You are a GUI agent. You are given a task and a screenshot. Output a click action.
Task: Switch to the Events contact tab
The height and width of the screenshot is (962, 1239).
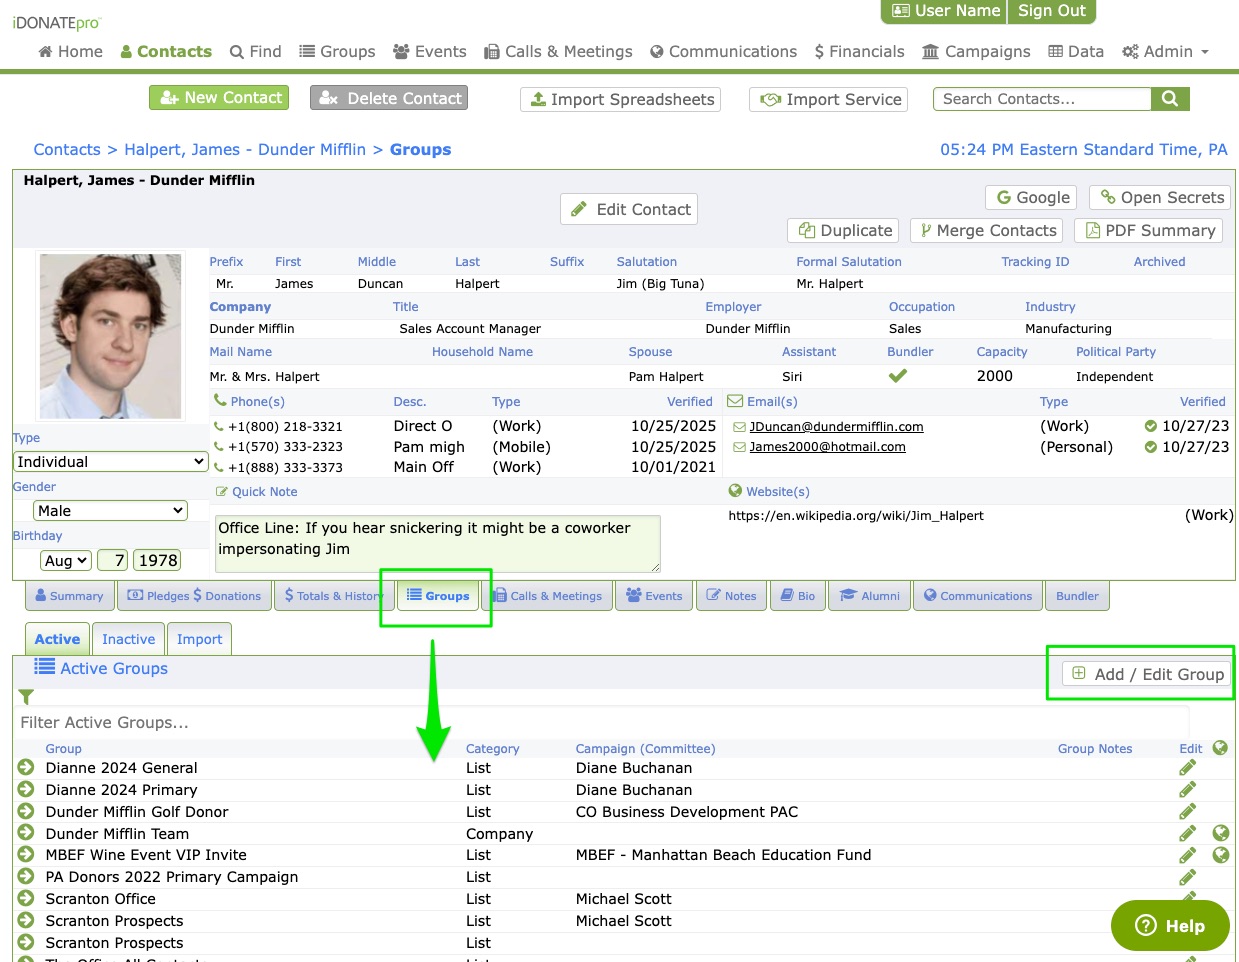[x=654, y=596]
